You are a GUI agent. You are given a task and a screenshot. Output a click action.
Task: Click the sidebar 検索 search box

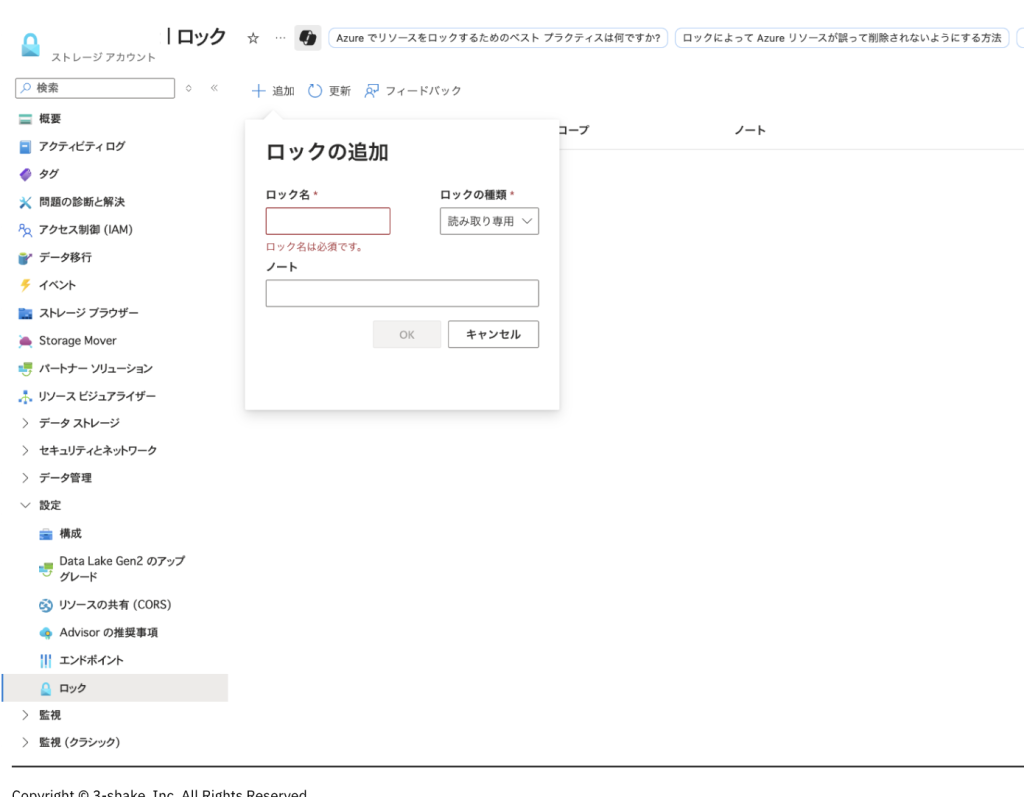95,88
